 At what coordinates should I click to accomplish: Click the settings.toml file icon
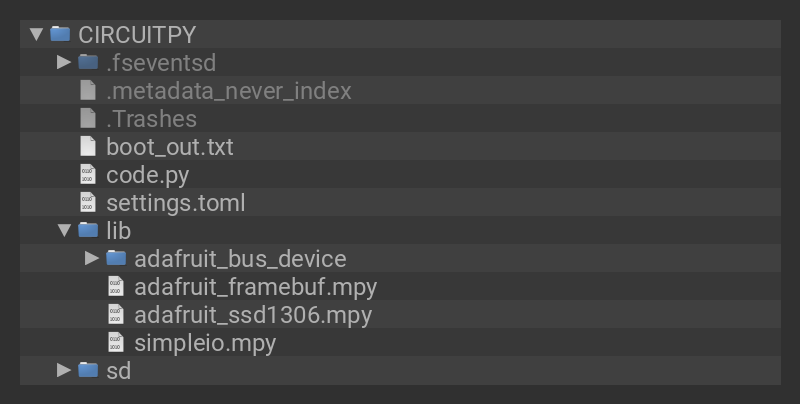pyautogui.click(x=88, y=203)
